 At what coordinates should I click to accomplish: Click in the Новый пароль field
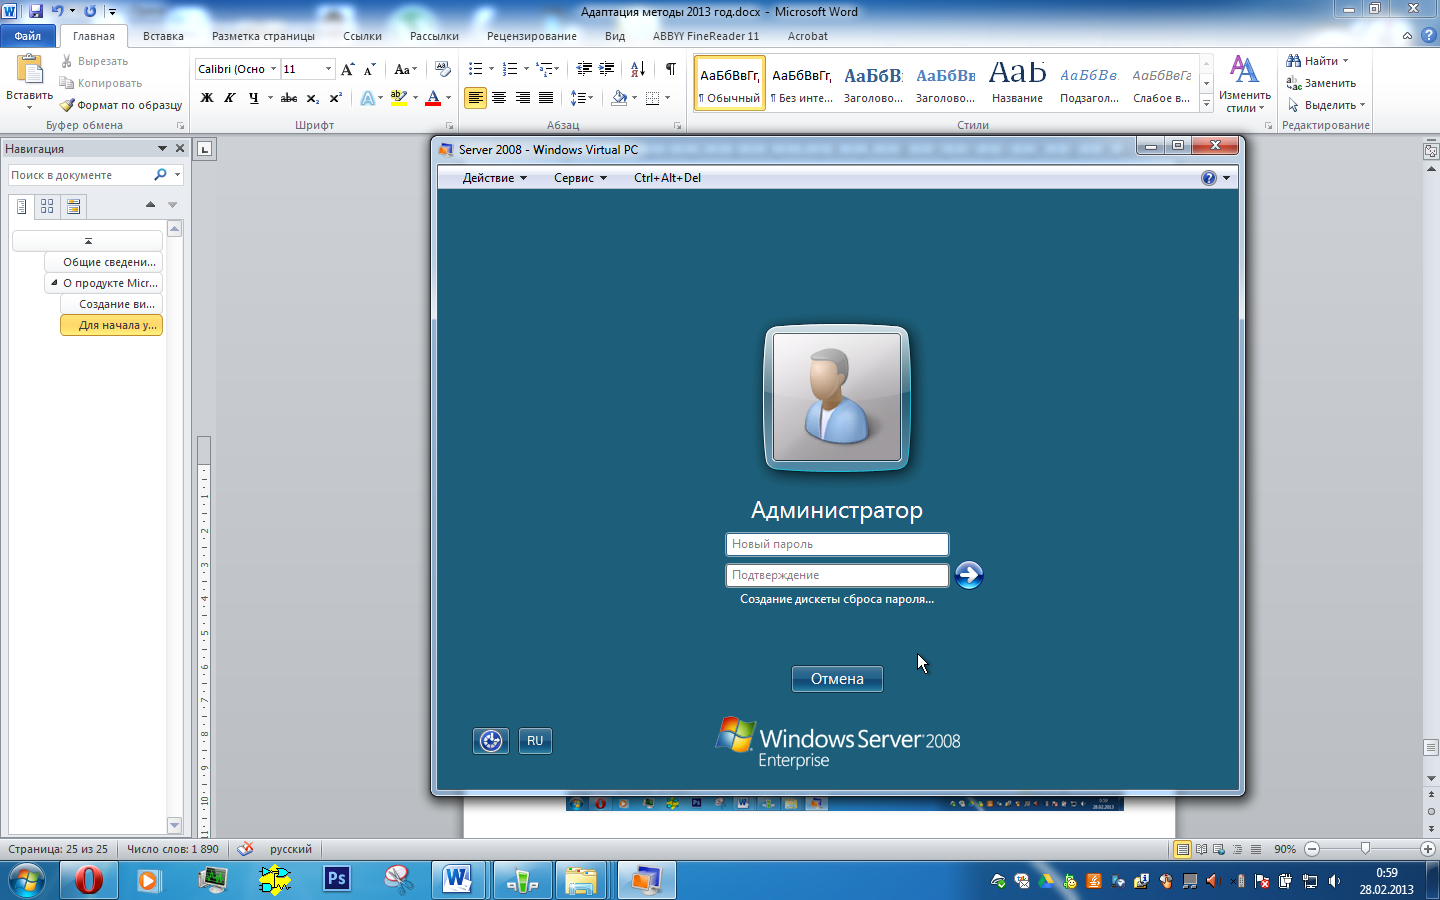(x=837, y=544)
